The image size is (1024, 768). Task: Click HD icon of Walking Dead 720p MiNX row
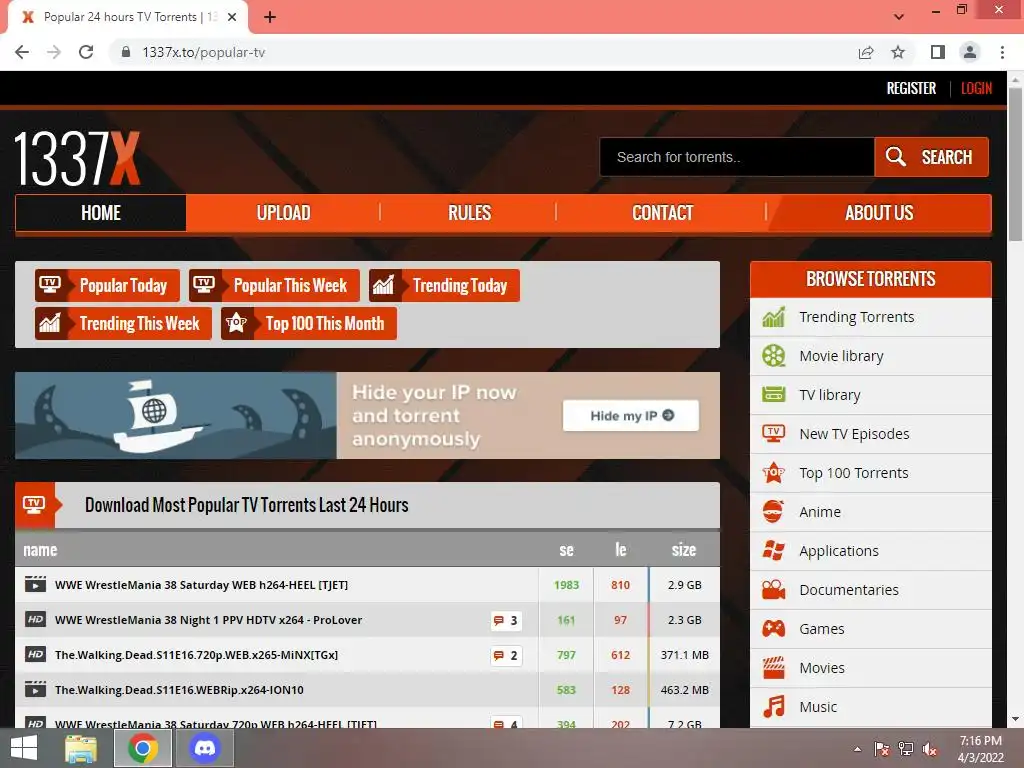point(35,654)
